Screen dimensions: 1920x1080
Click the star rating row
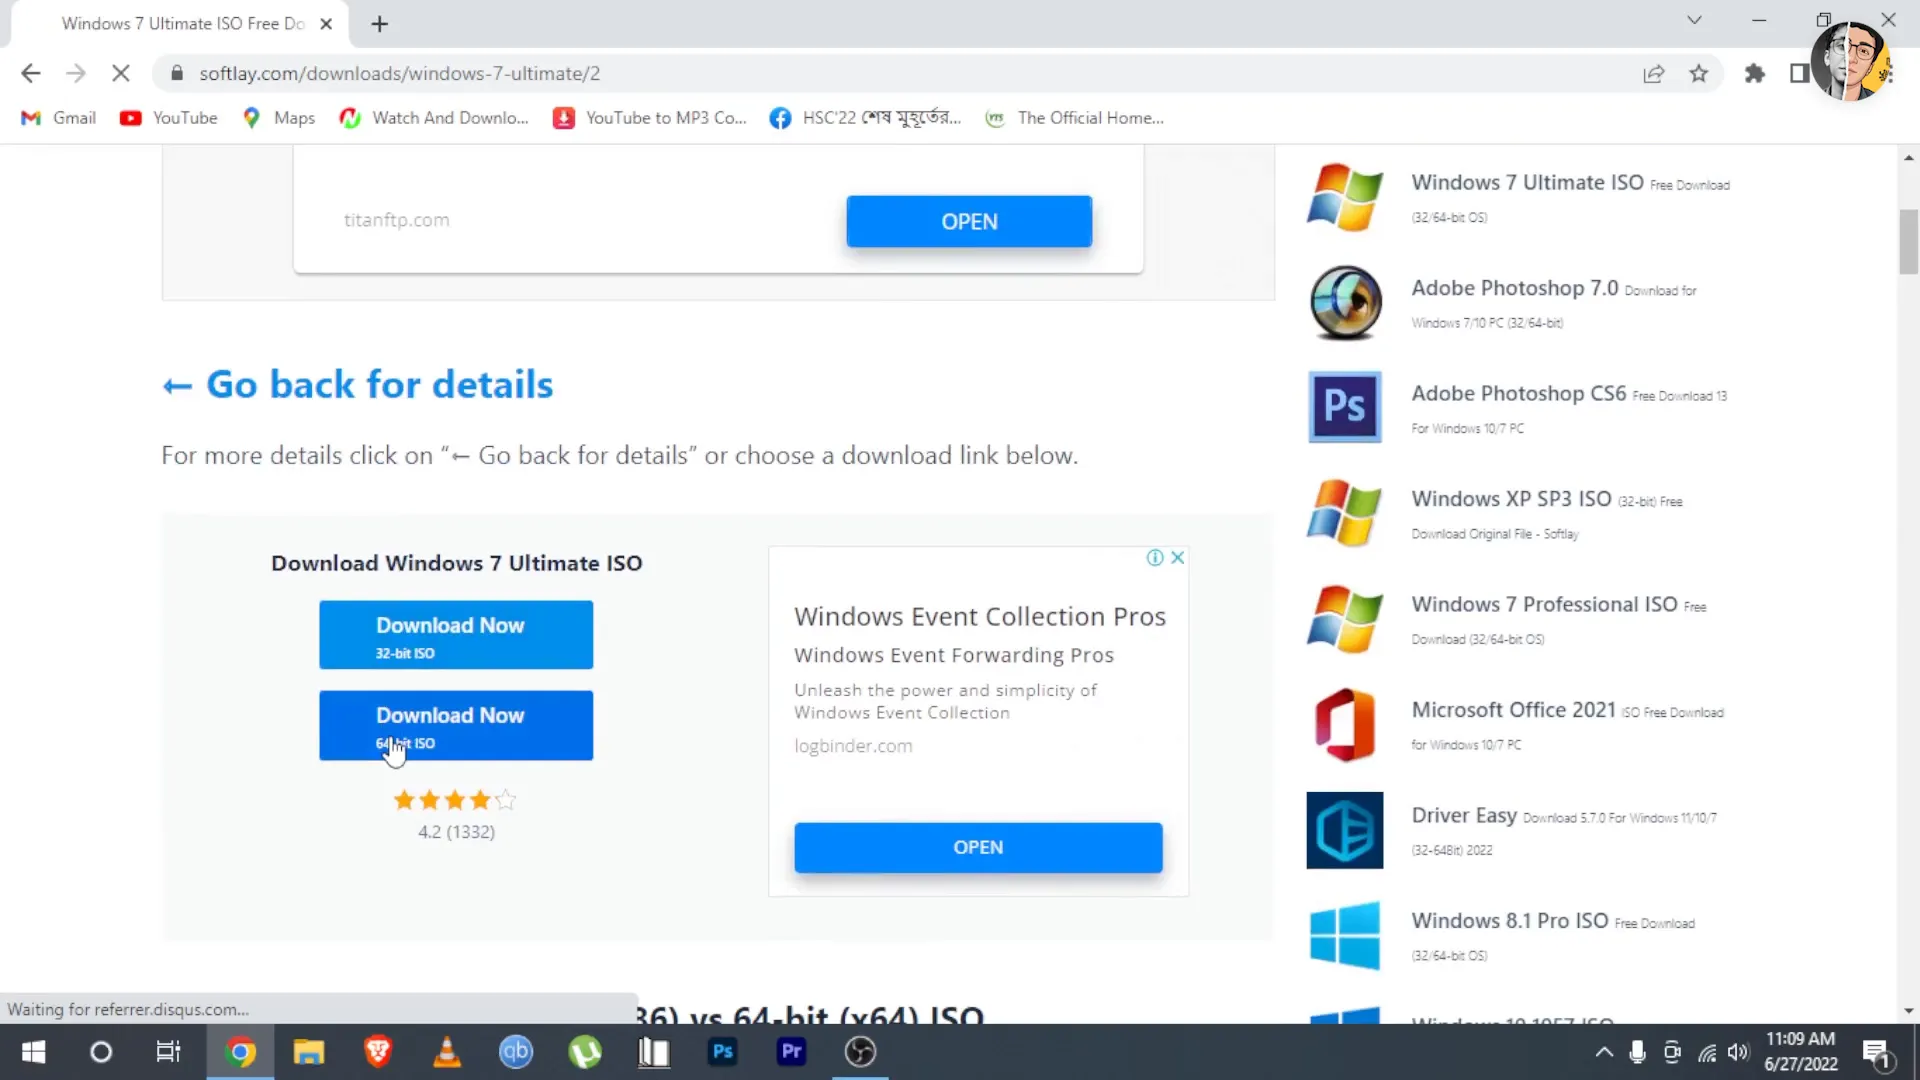click(x=455, y=800)
